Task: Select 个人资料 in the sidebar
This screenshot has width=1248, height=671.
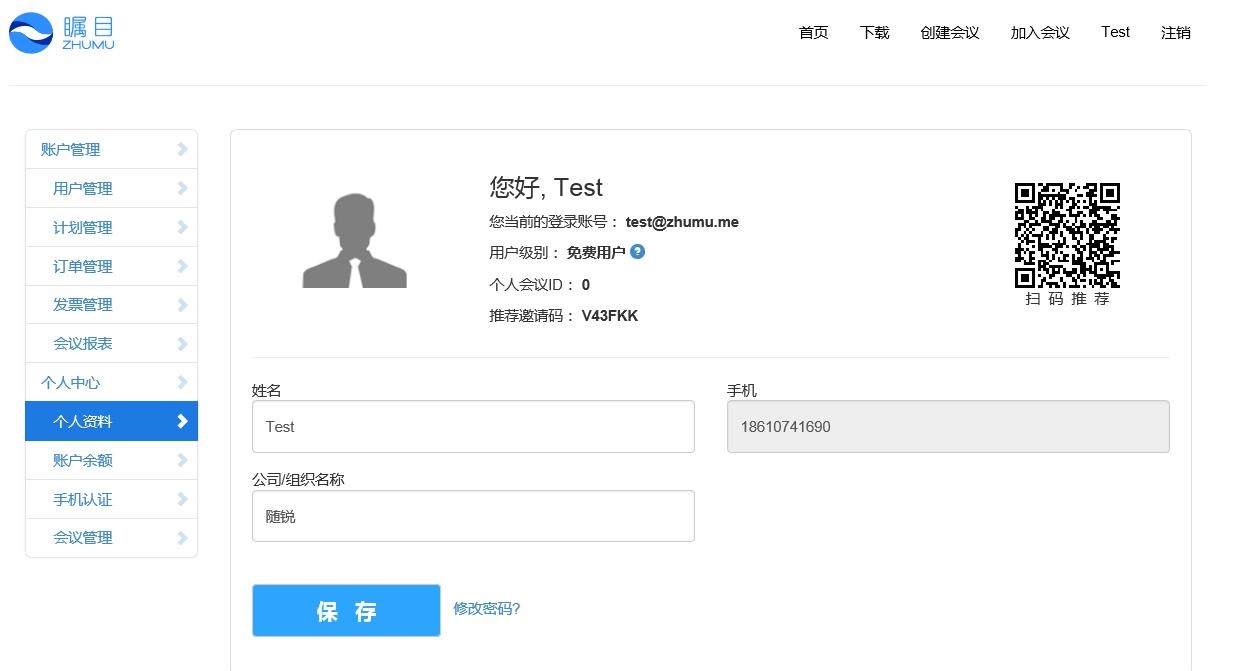Action: point(111,421)
